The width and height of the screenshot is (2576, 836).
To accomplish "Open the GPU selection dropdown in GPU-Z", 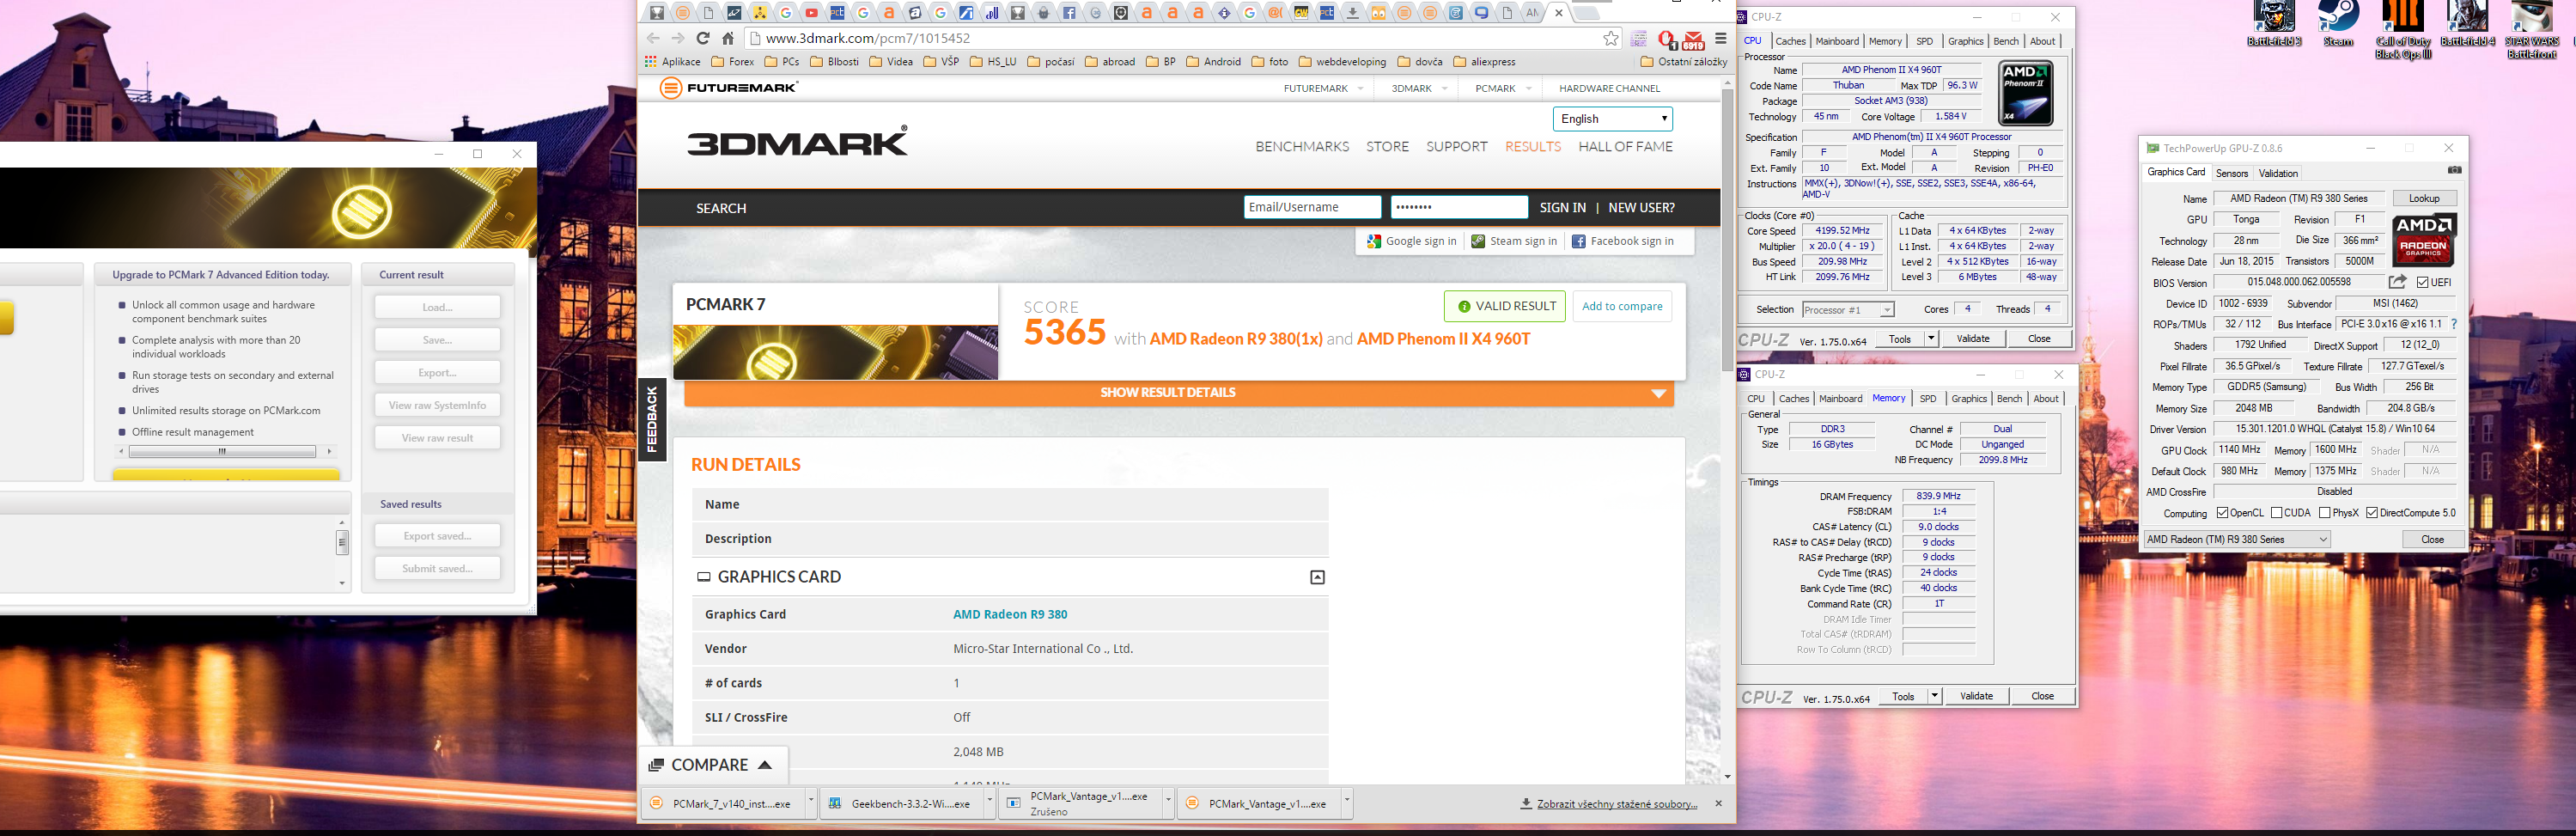I will pyautogui.click(x=2237, y=540).
